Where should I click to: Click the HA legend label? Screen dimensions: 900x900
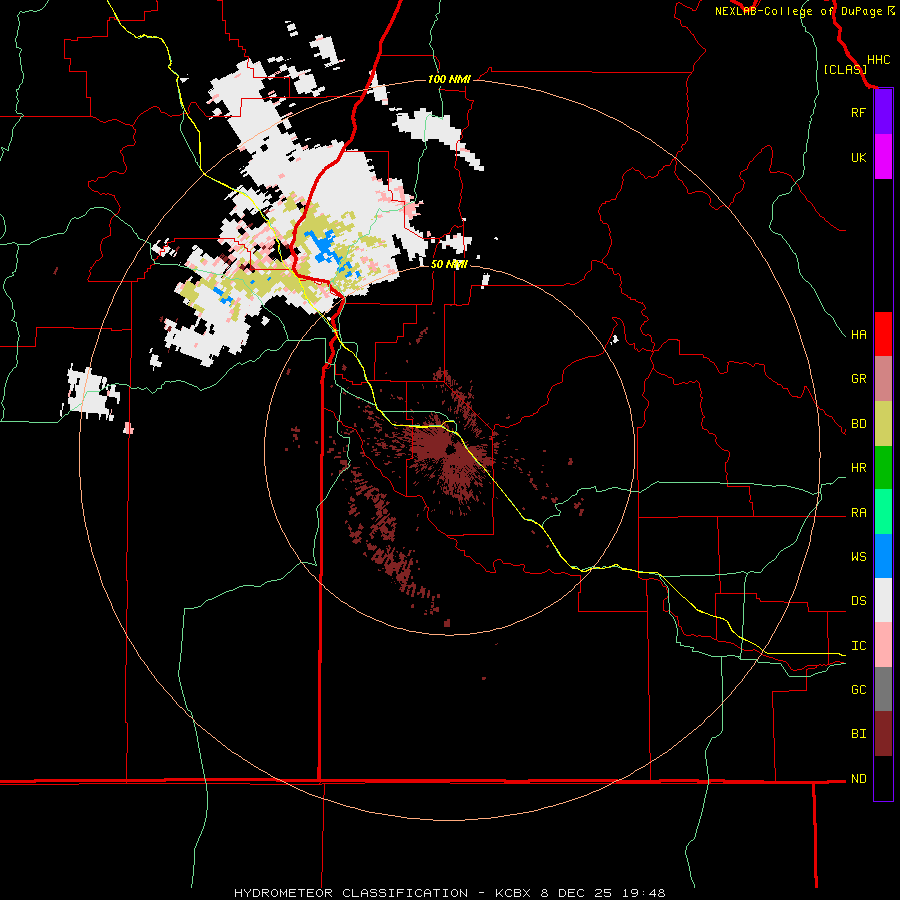tap(859, 335)
